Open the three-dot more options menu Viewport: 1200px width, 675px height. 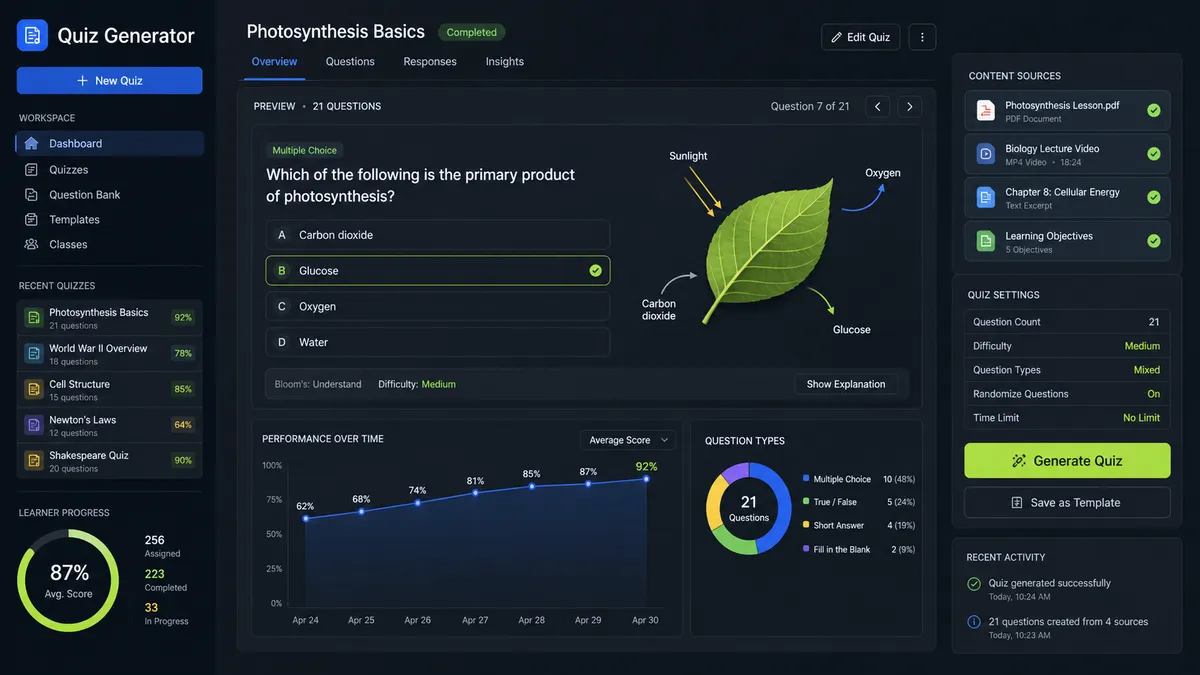click(922, 37)
